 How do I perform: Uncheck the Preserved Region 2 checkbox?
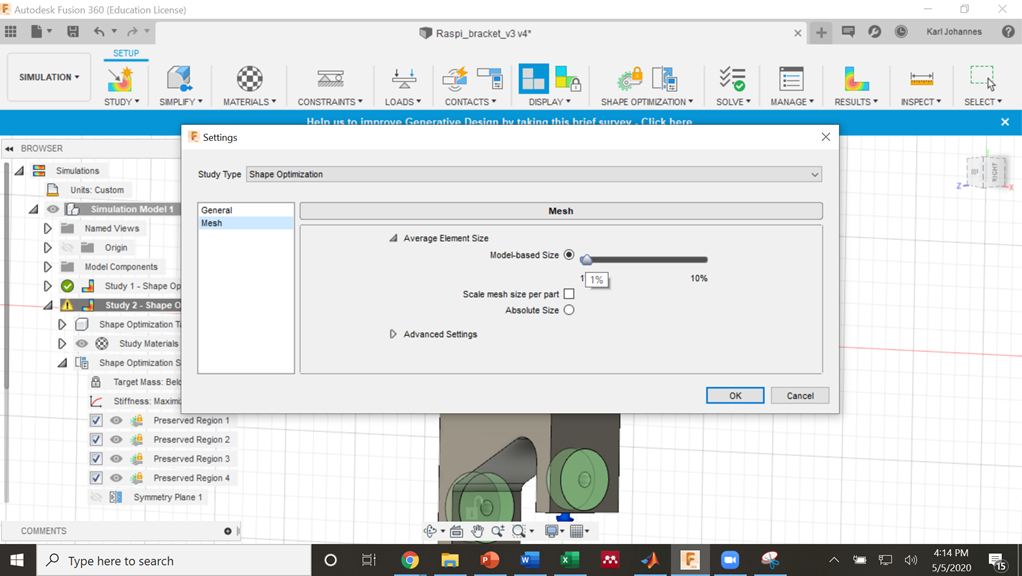pos(96,440)
